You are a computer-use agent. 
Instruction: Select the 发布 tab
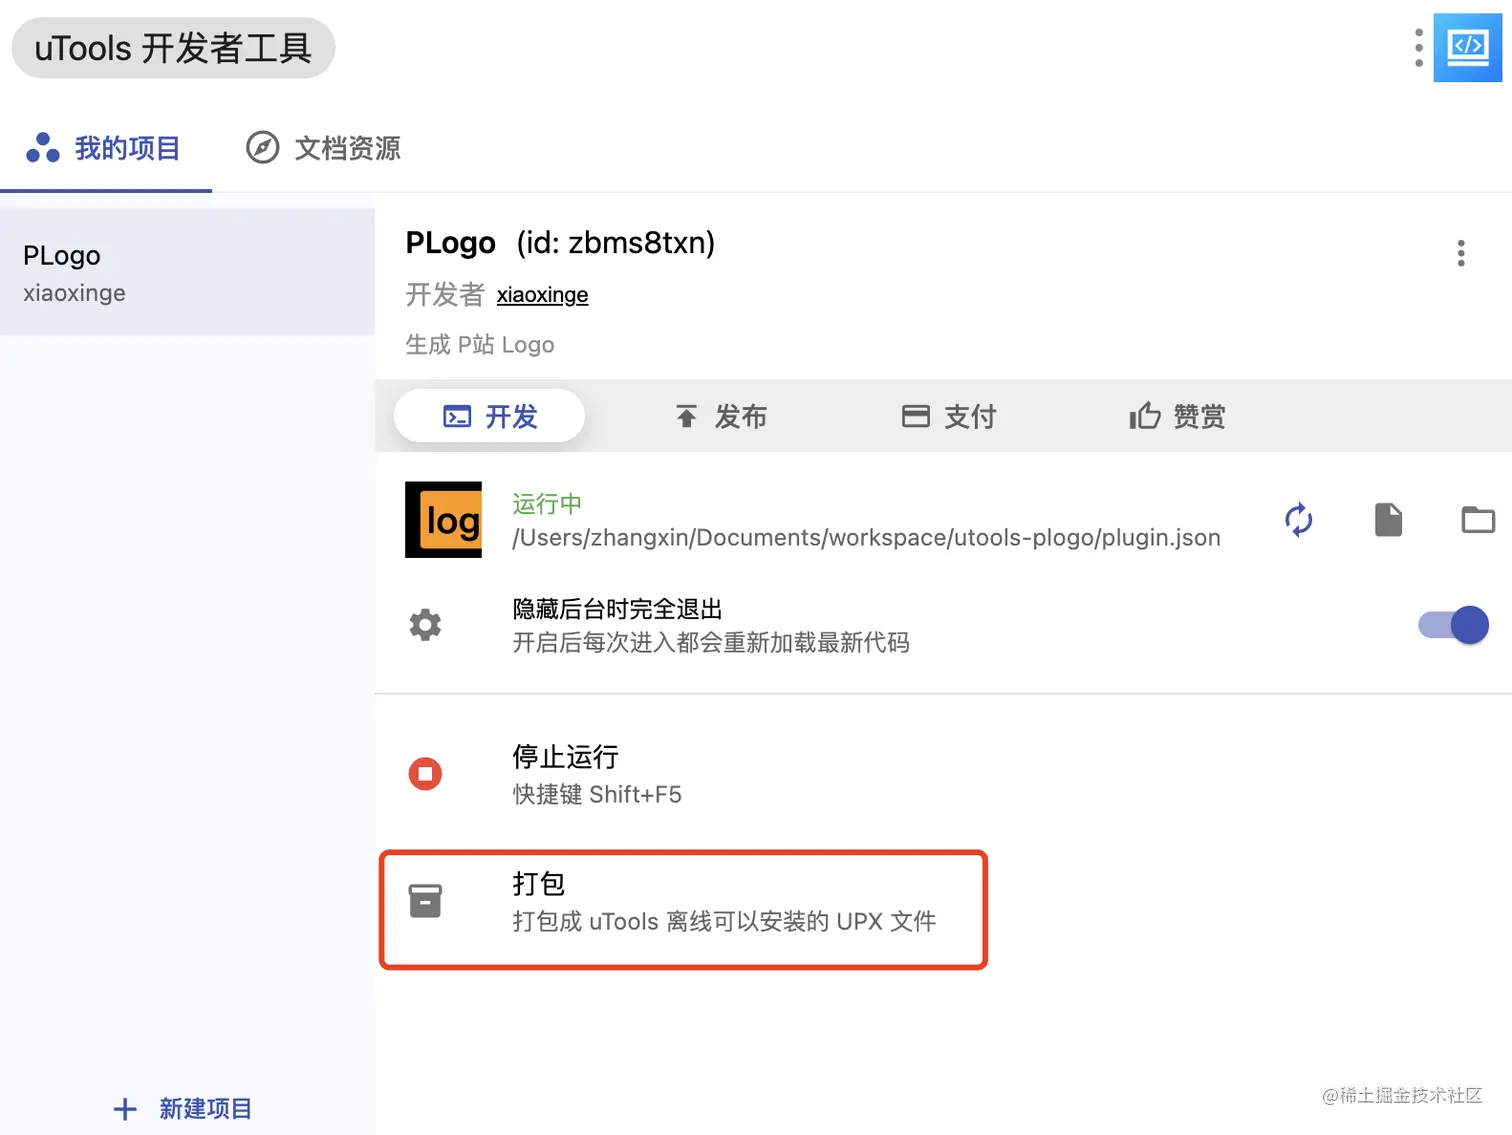720,416
